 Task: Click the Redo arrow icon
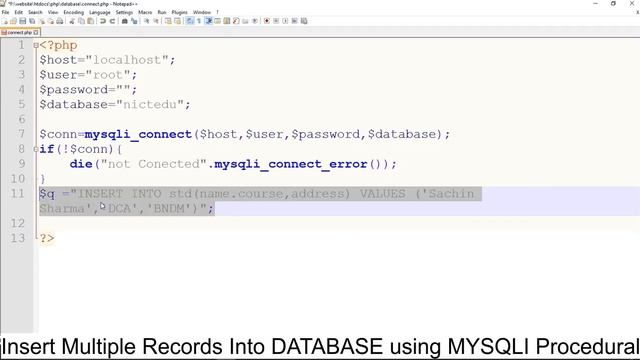(x=112, y=21)
